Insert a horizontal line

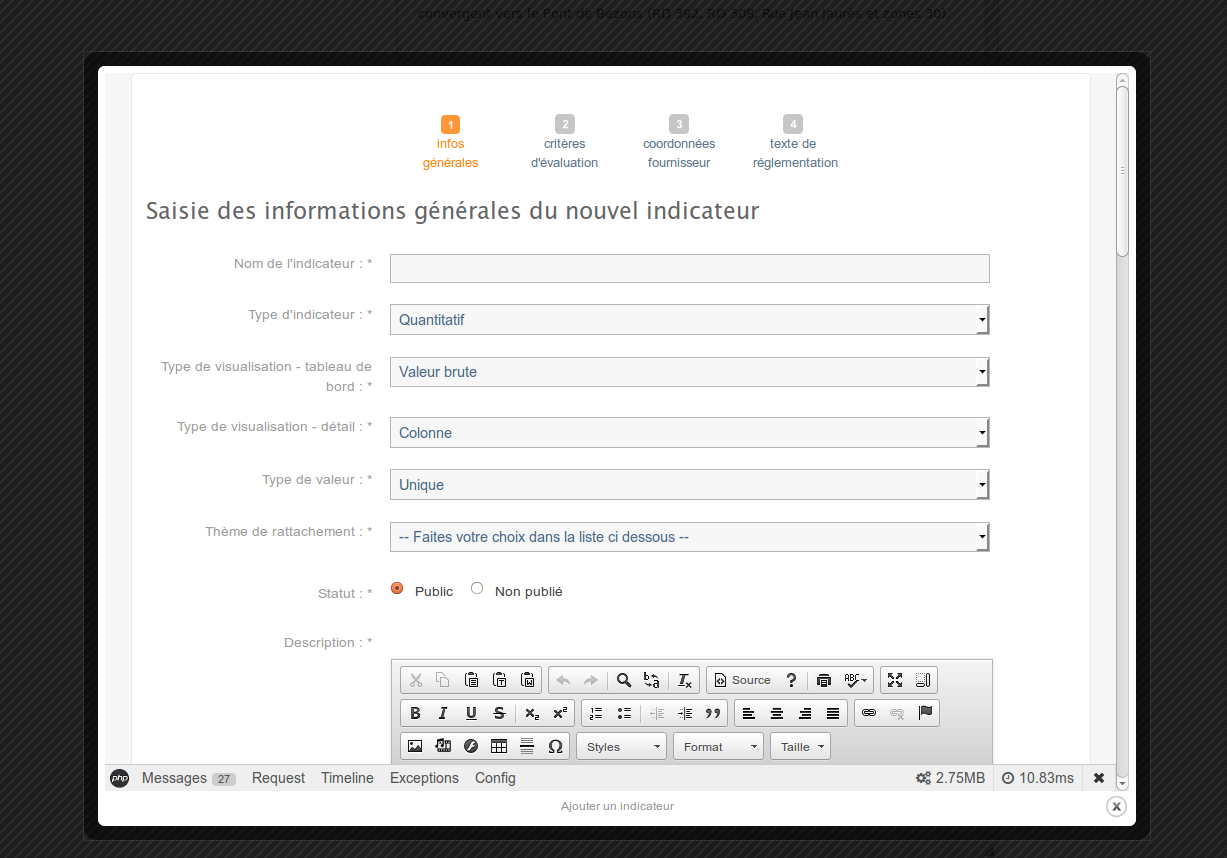[528, 746]
